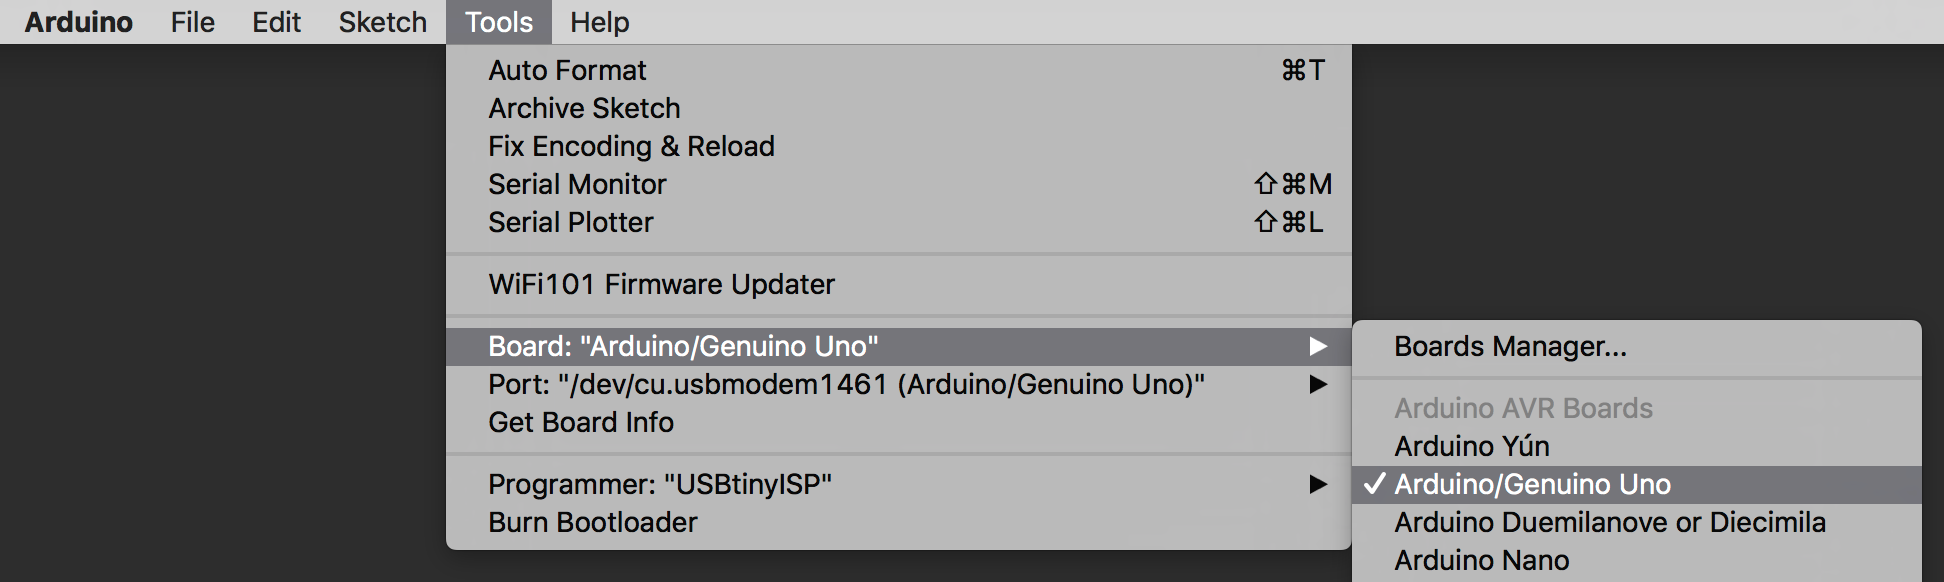The height and width of the screenshot is (582, 1944).
Task: Close the open Tools menu
Action: 498,22
